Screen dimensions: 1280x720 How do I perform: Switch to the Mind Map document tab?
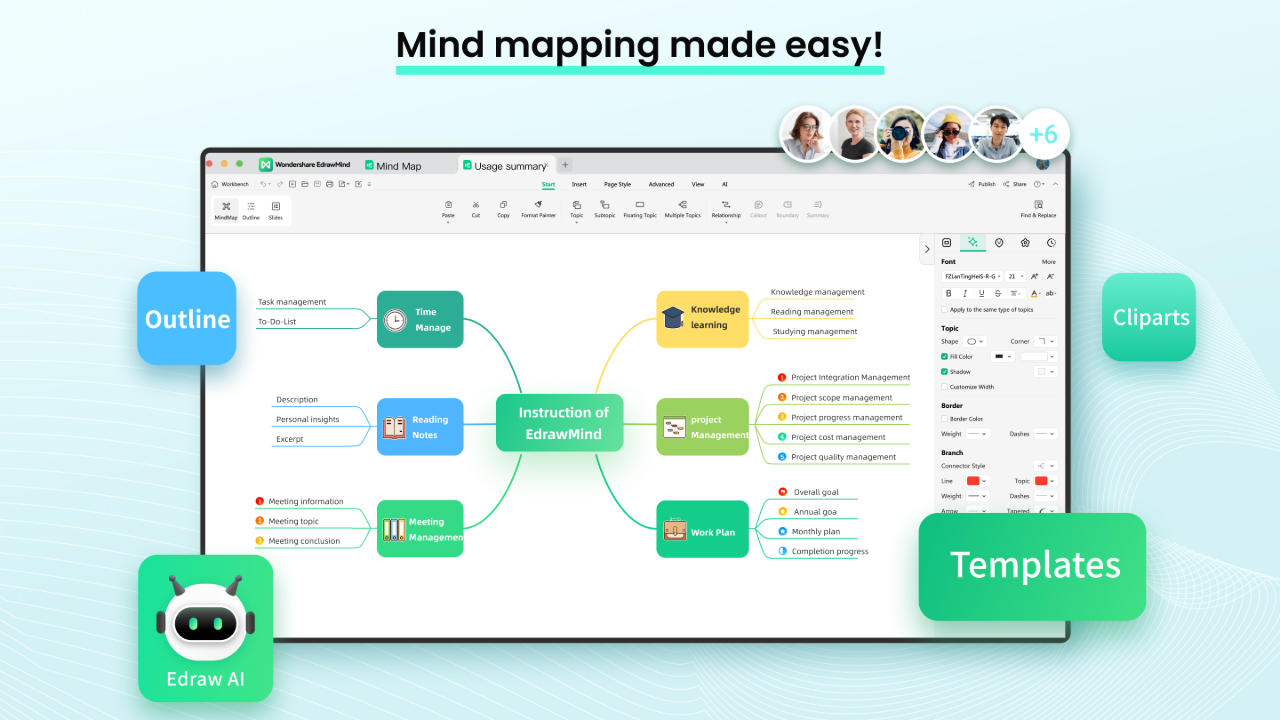(x=393, y=166)
